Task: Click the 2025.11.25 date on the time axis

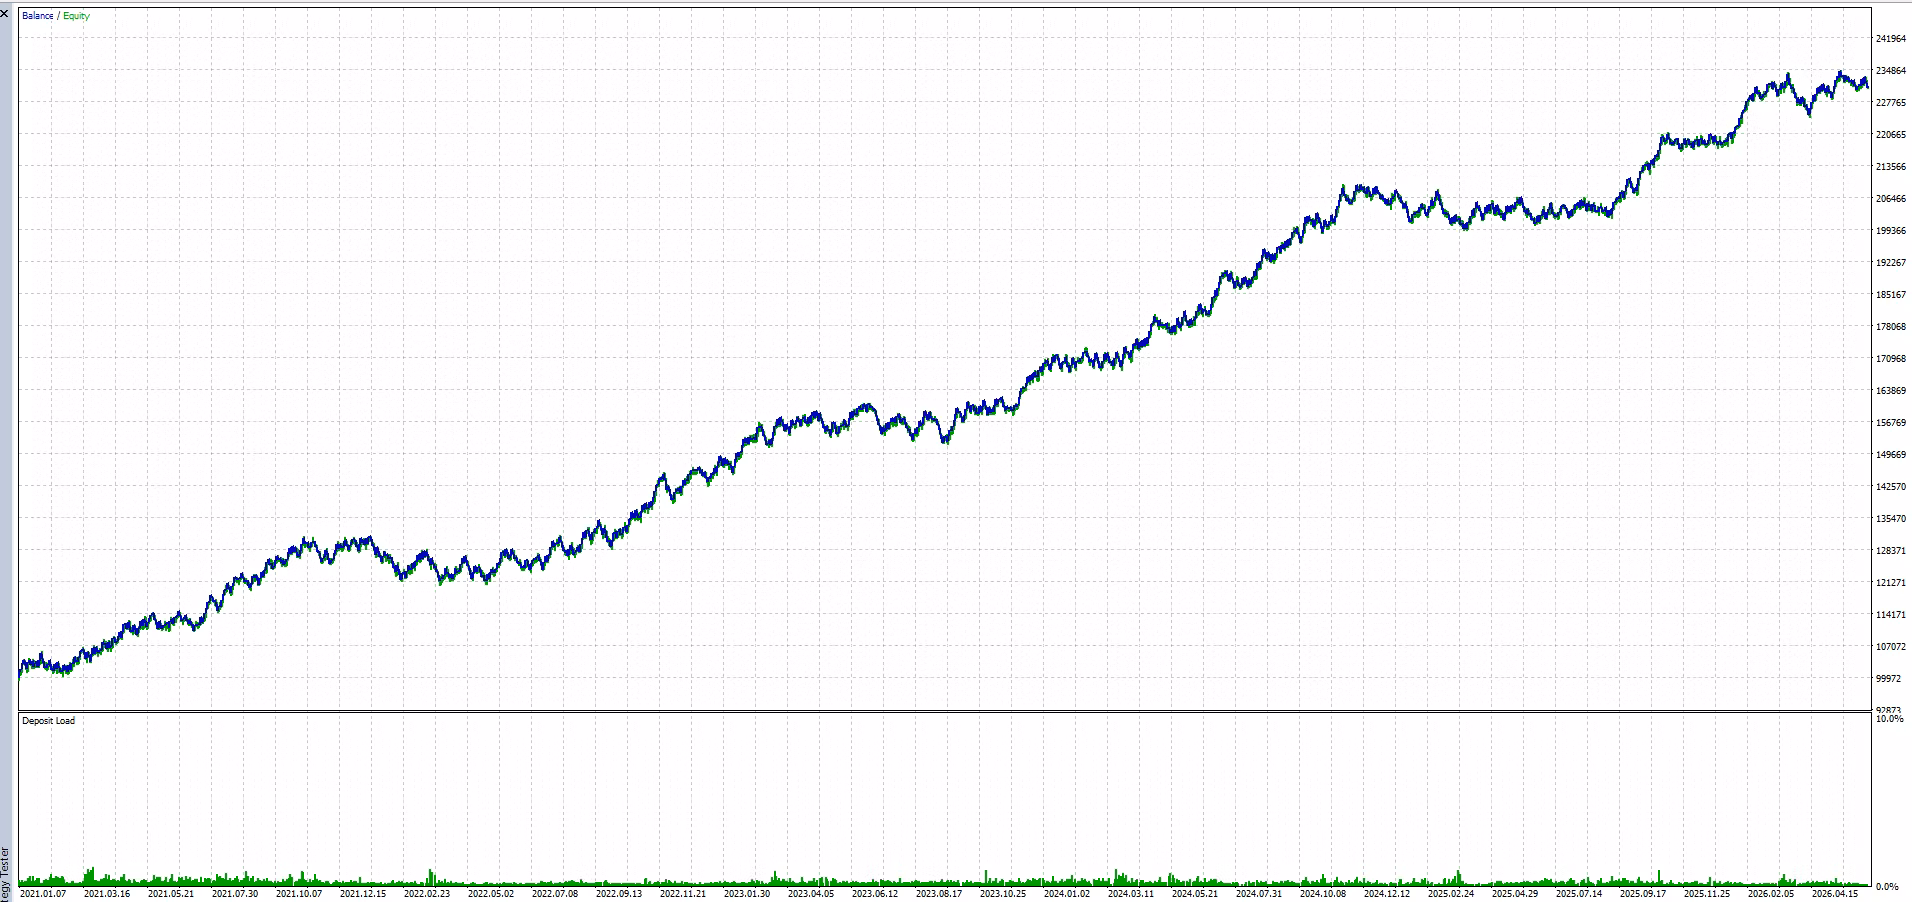Action: 1707,895
